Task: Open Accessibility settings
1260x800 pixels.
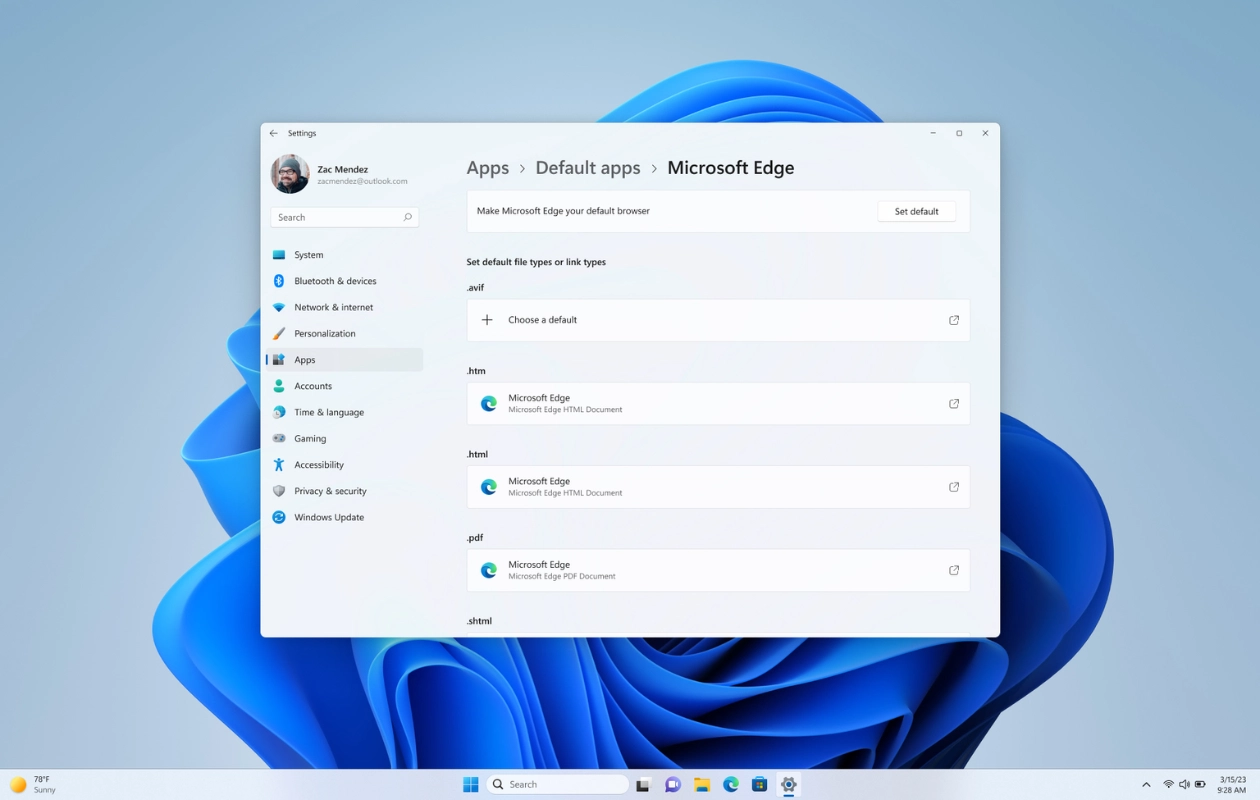Action: tap(318, 464)
